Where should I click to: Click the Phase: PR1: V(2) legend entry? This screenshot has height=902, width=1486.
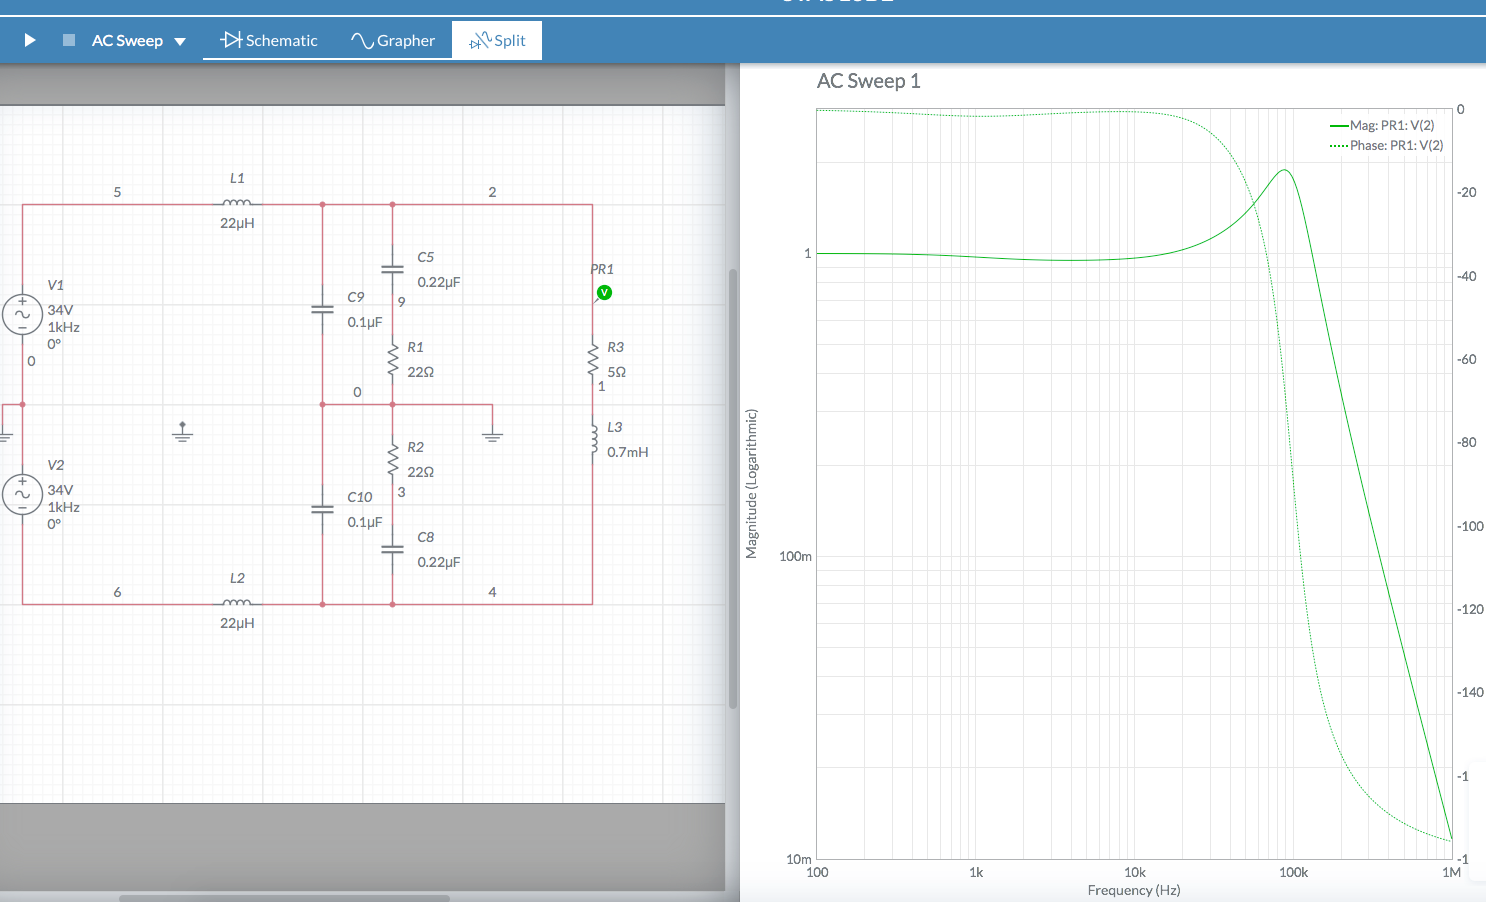click(x=1386, y=145)
